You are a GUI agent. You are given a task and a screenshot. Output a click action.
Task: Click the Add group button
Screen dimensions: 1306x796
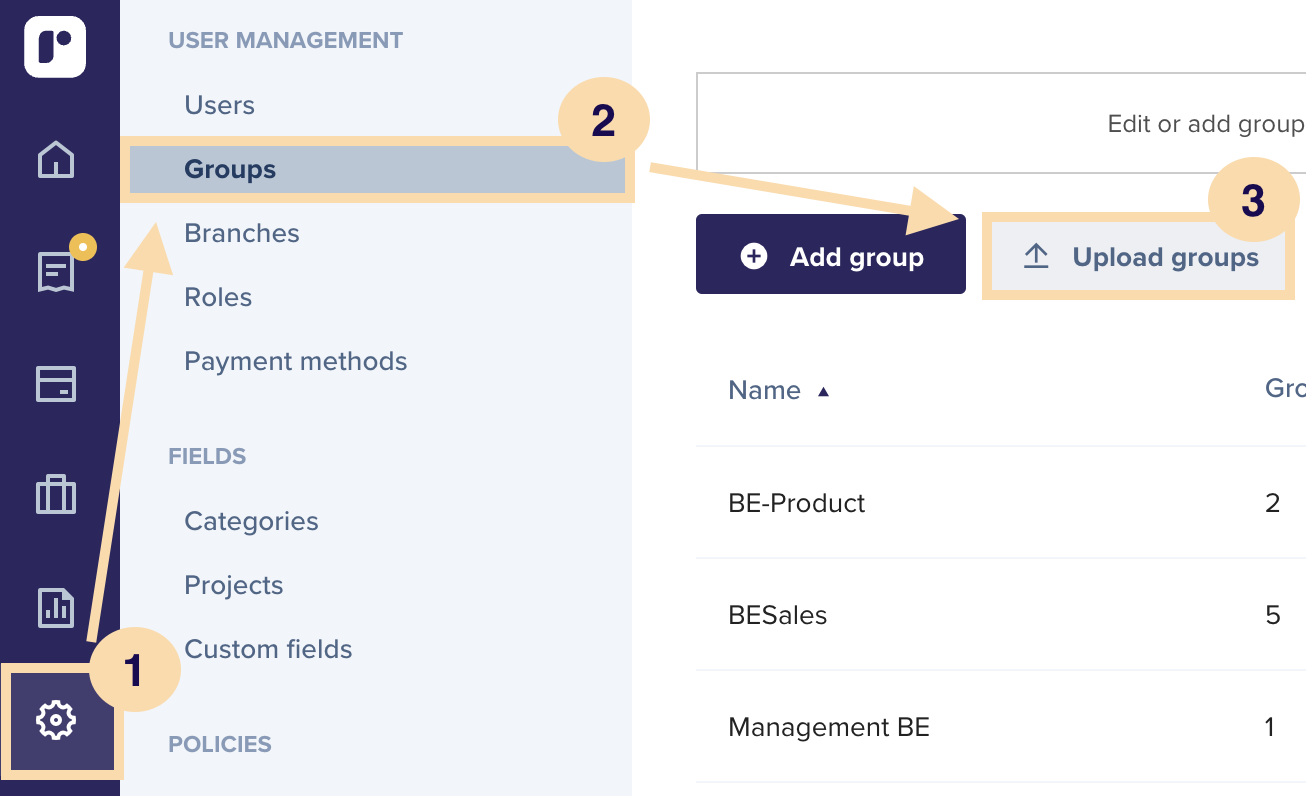point(831,254)
